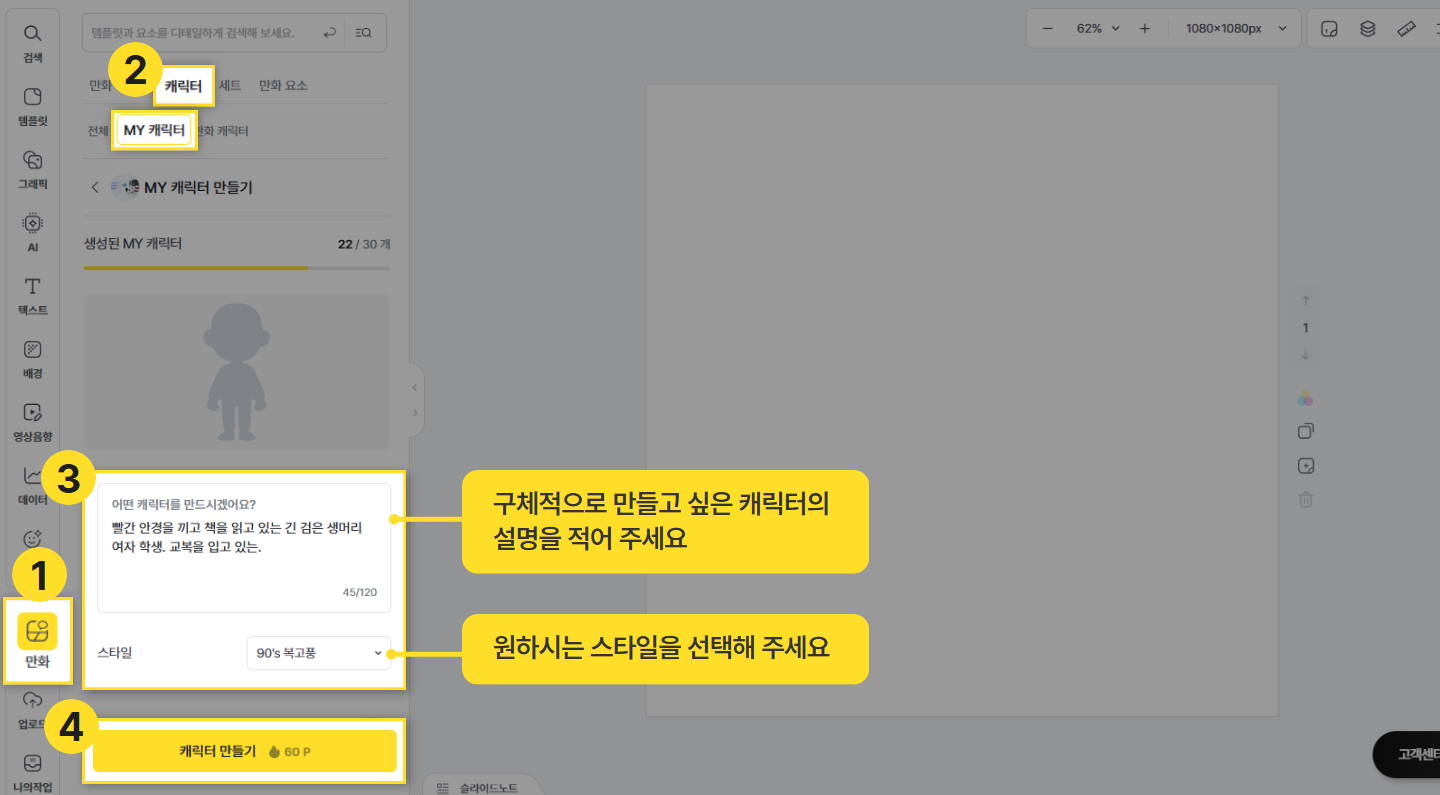1440x795 pixels.
Task: Select the 전체 sub-tab
Action: (98, 131)
